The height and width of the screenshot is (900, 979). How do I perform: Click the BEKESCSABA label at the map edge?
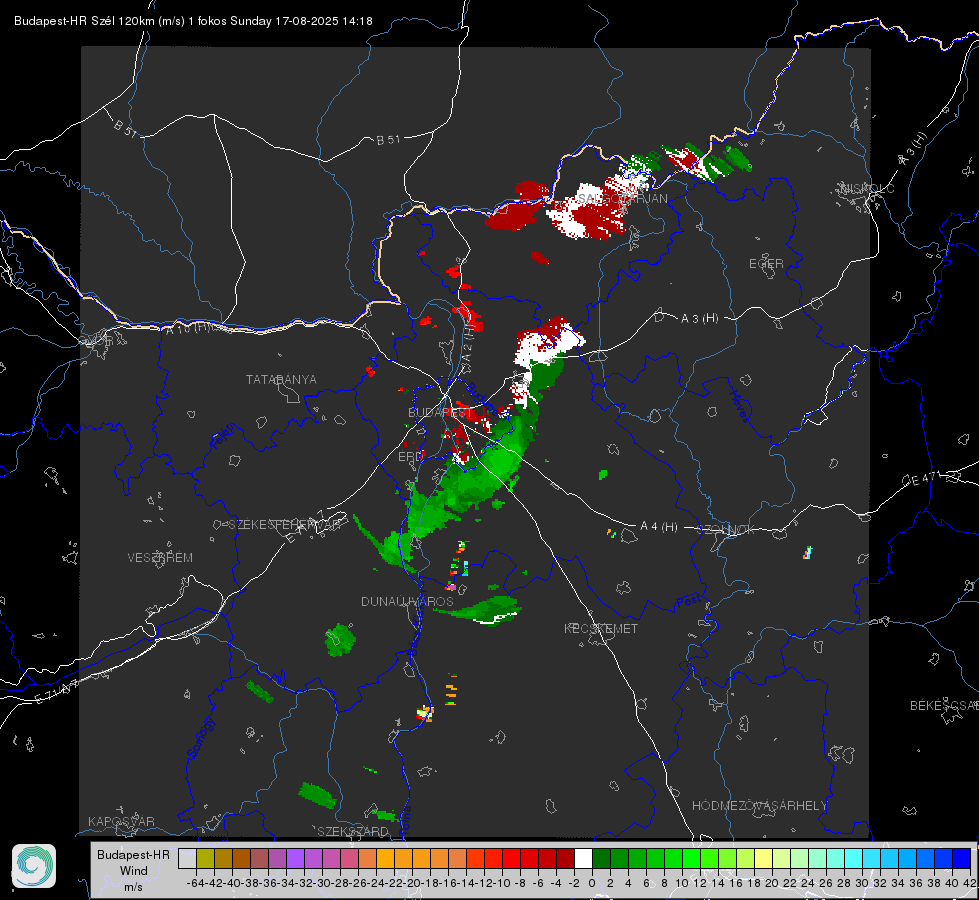click(x=944, y=705)
